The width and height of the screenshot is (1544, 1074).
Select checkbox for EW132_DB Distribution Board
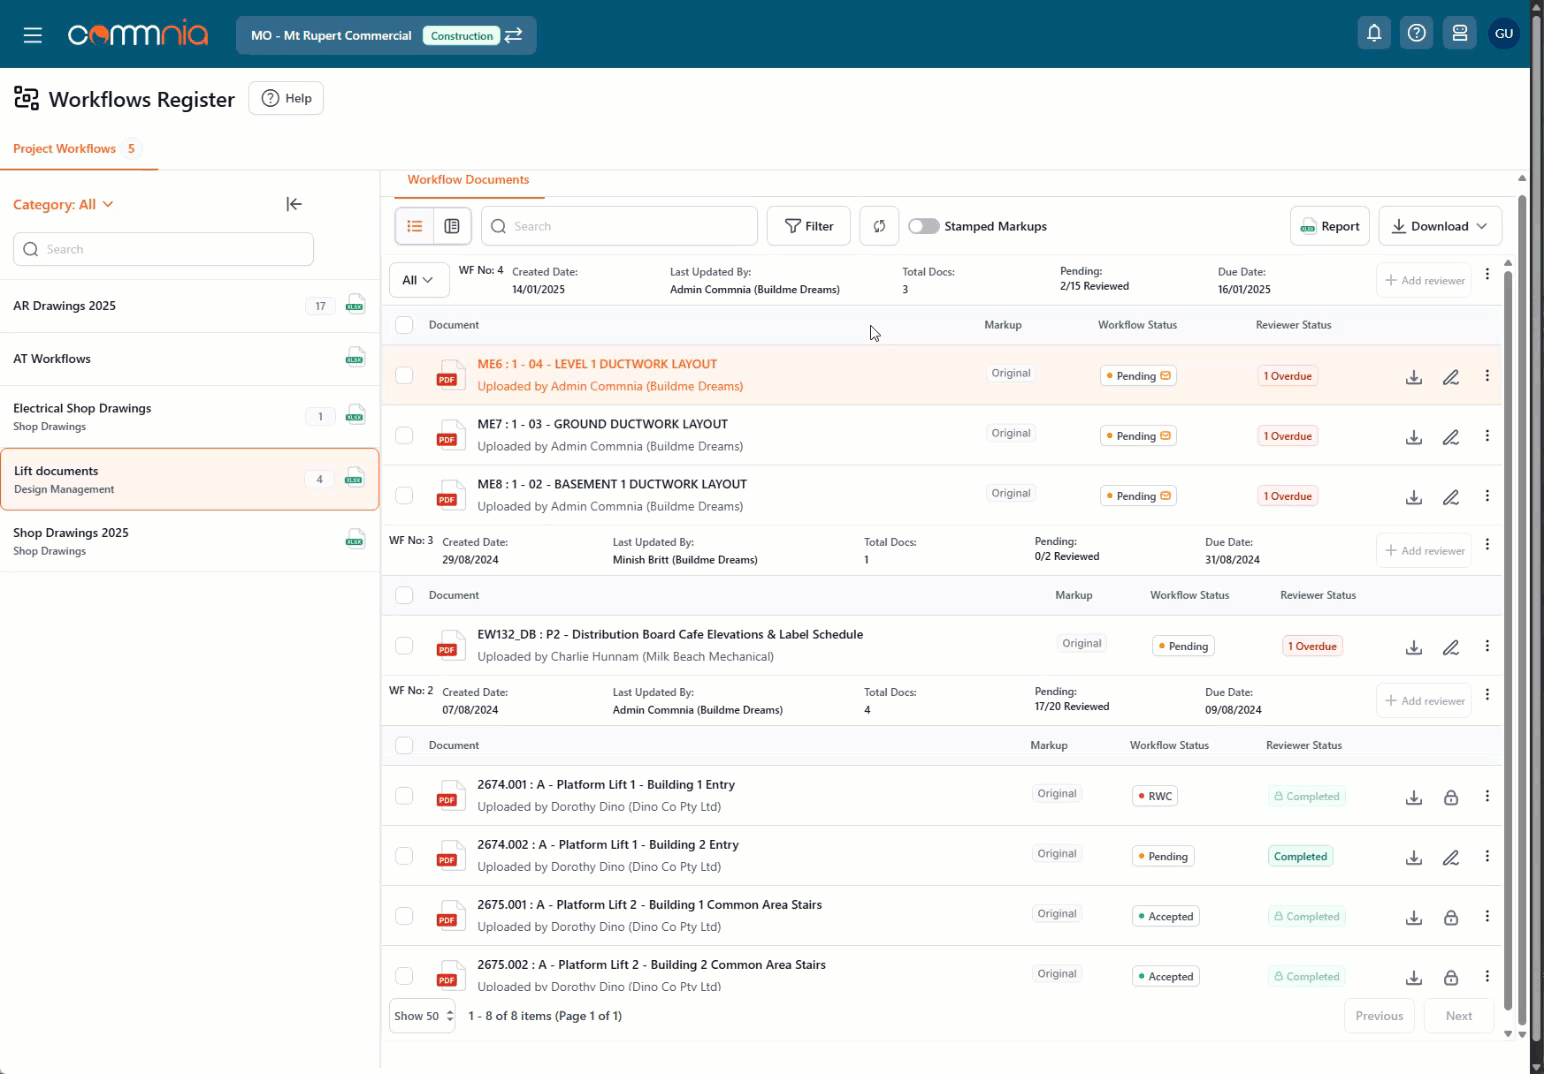point(404,646)
